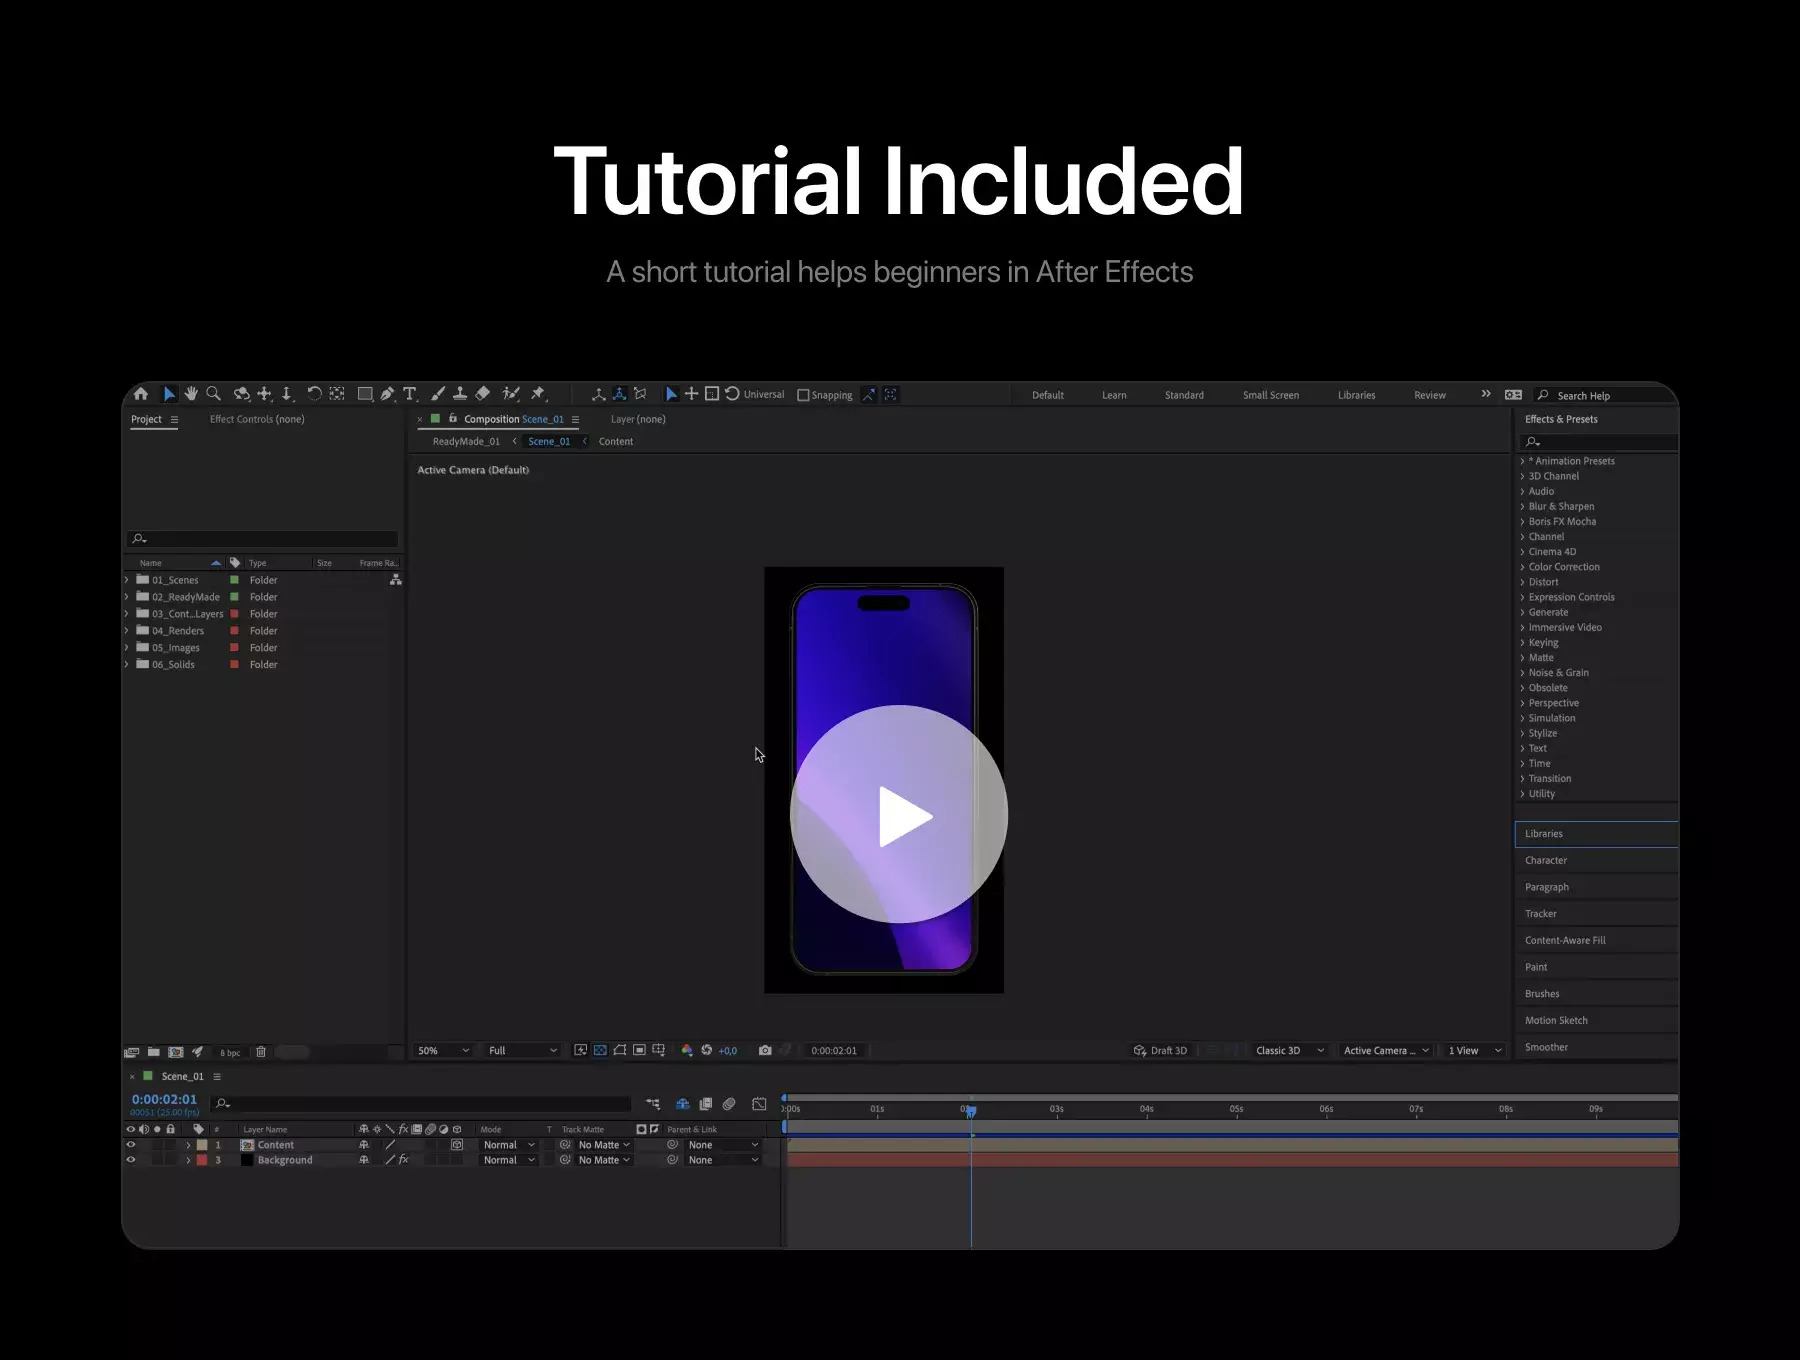The height and width of the screenshot is (1360, 1800).
Task: Open the Classic 3D renderer dropdown
Action: tap(1289, 1050)
